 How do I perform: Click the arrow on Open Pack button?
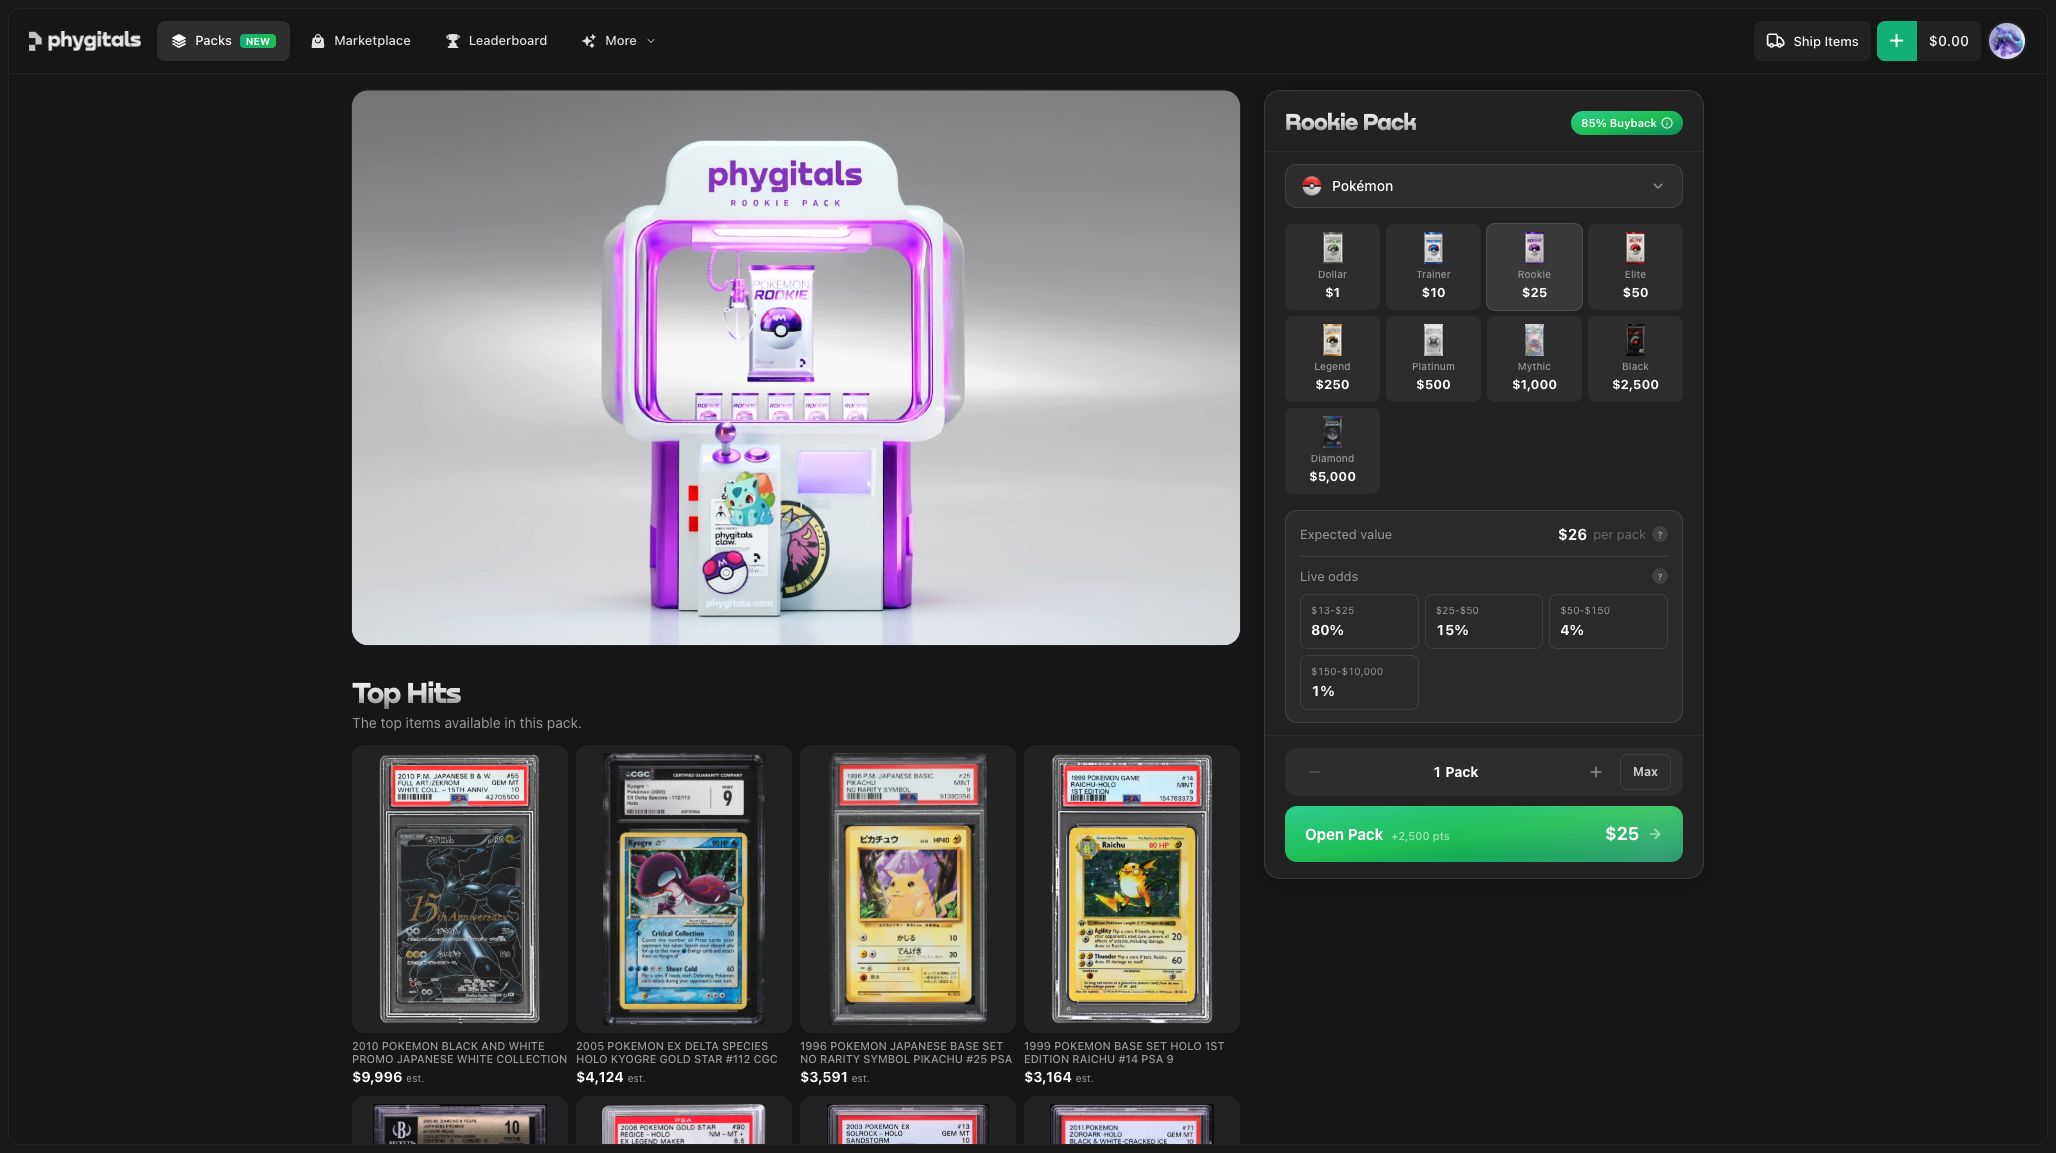pos(1656,834)
